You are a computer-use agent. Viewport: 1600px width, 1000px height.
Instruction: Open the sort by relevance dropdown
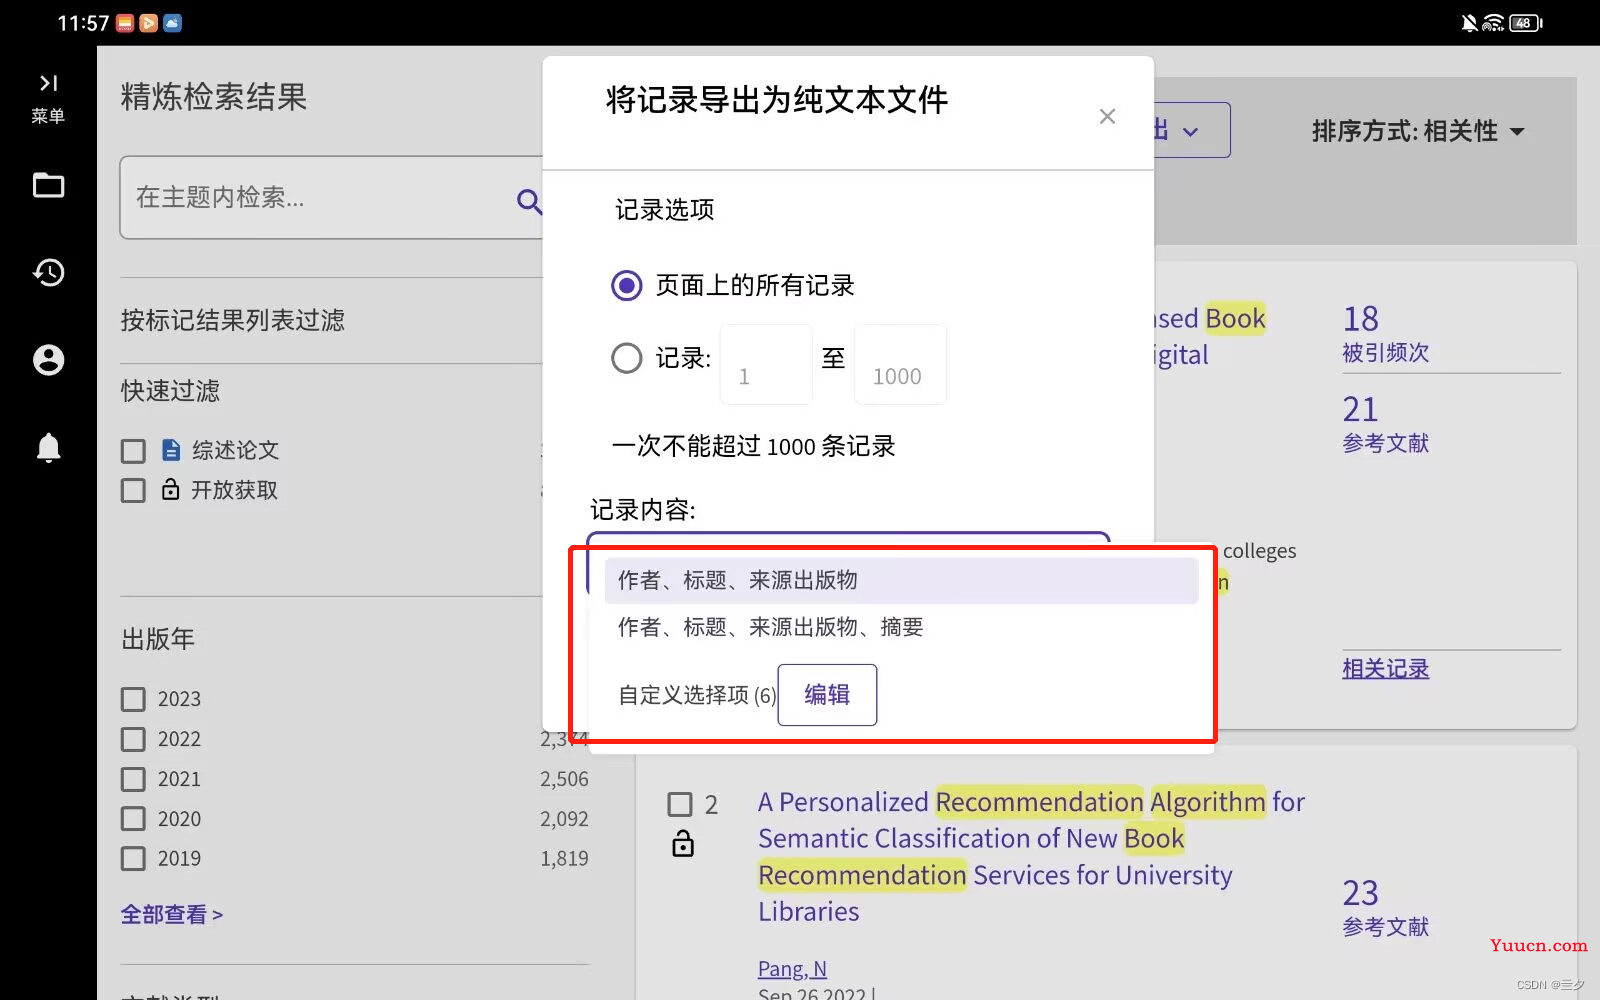[1418, 131]
